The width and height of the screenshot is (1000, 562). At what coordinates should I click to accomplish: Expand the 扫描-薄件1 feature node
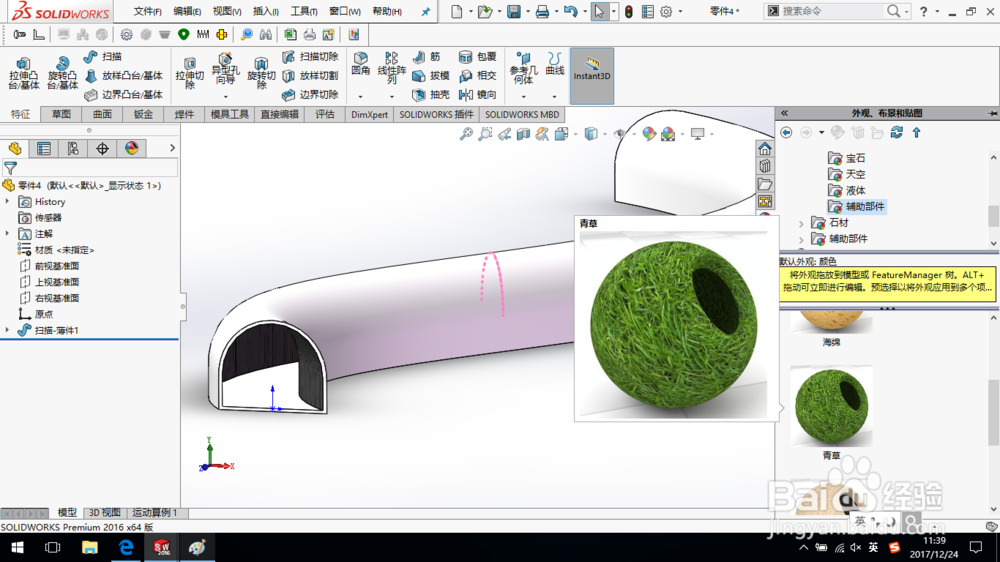(x=8, y=330)
